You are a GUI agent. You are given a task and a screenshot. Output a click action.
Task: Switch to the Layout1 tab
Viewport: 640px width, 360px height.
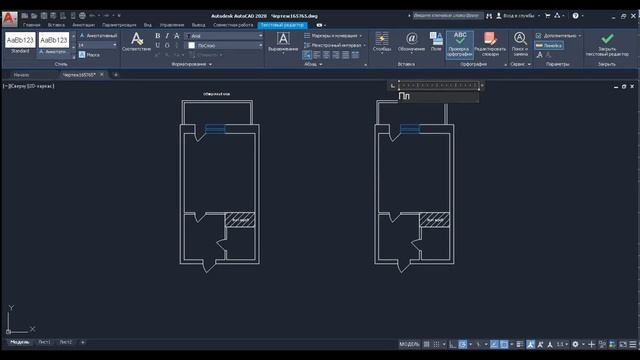(44, 342)
